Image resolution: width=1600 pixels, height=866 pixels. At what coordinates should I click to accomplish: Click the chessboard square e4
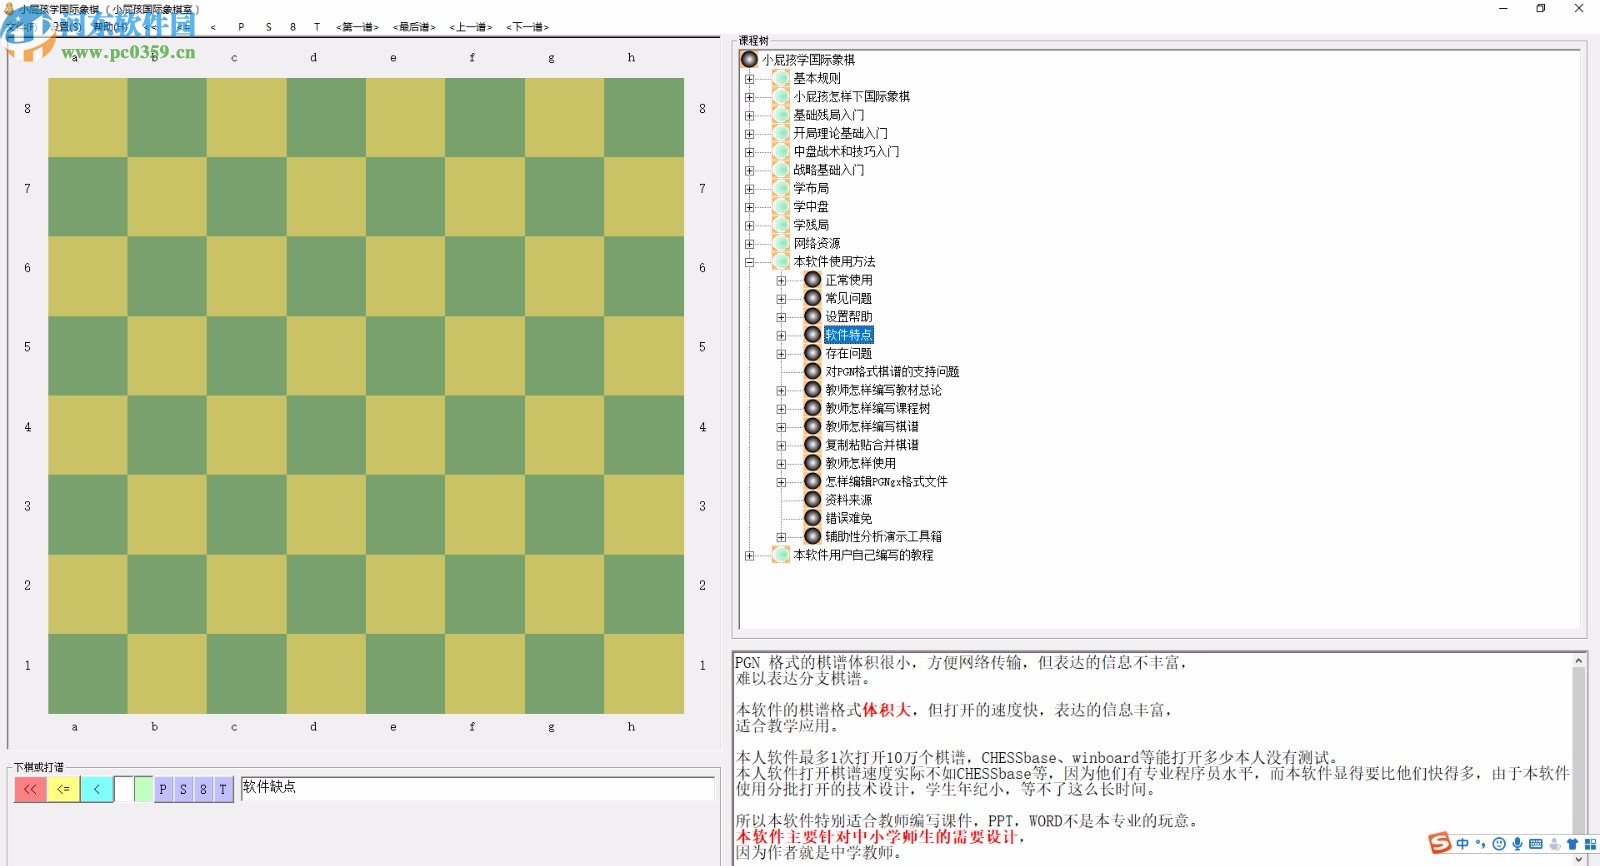(406, 435)
